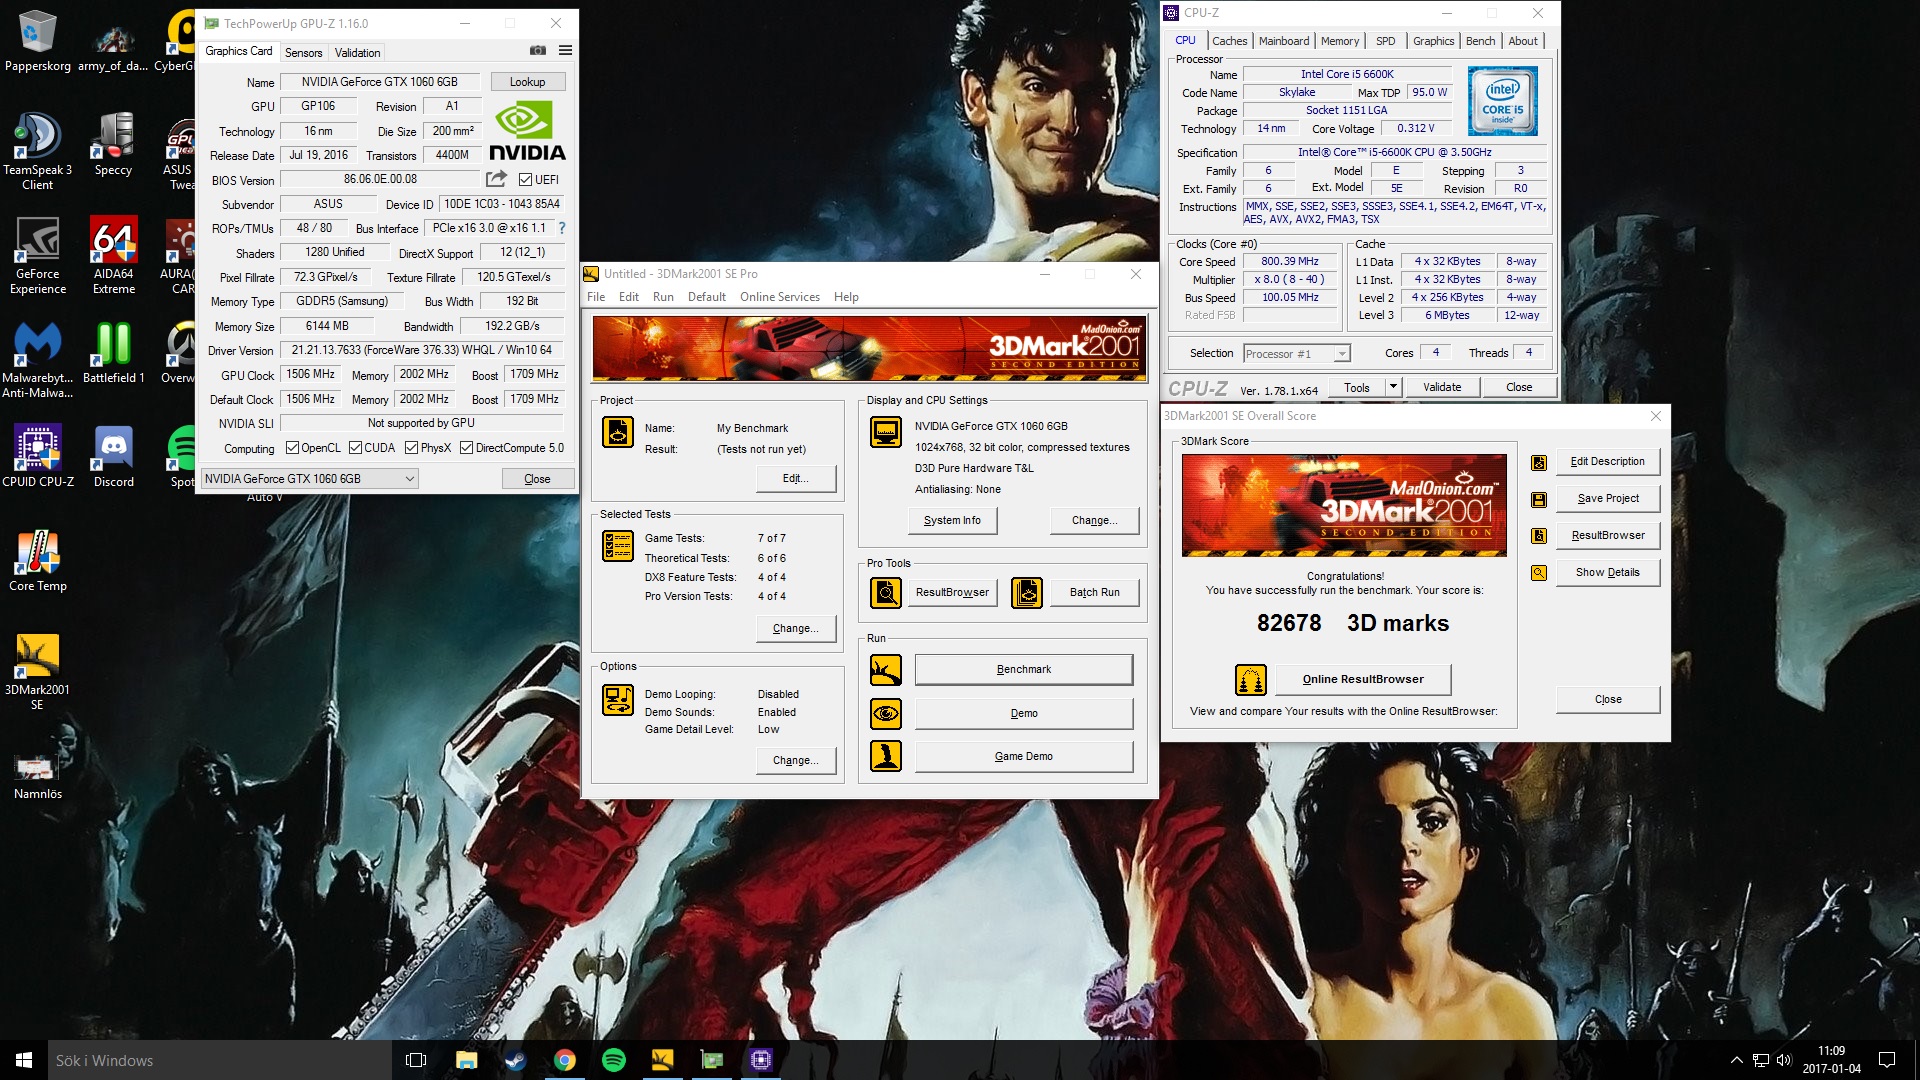Open the GPU-Z screenshot camera icon
Viewport: 1920px width, 1080px height.
tap(538, 51)
